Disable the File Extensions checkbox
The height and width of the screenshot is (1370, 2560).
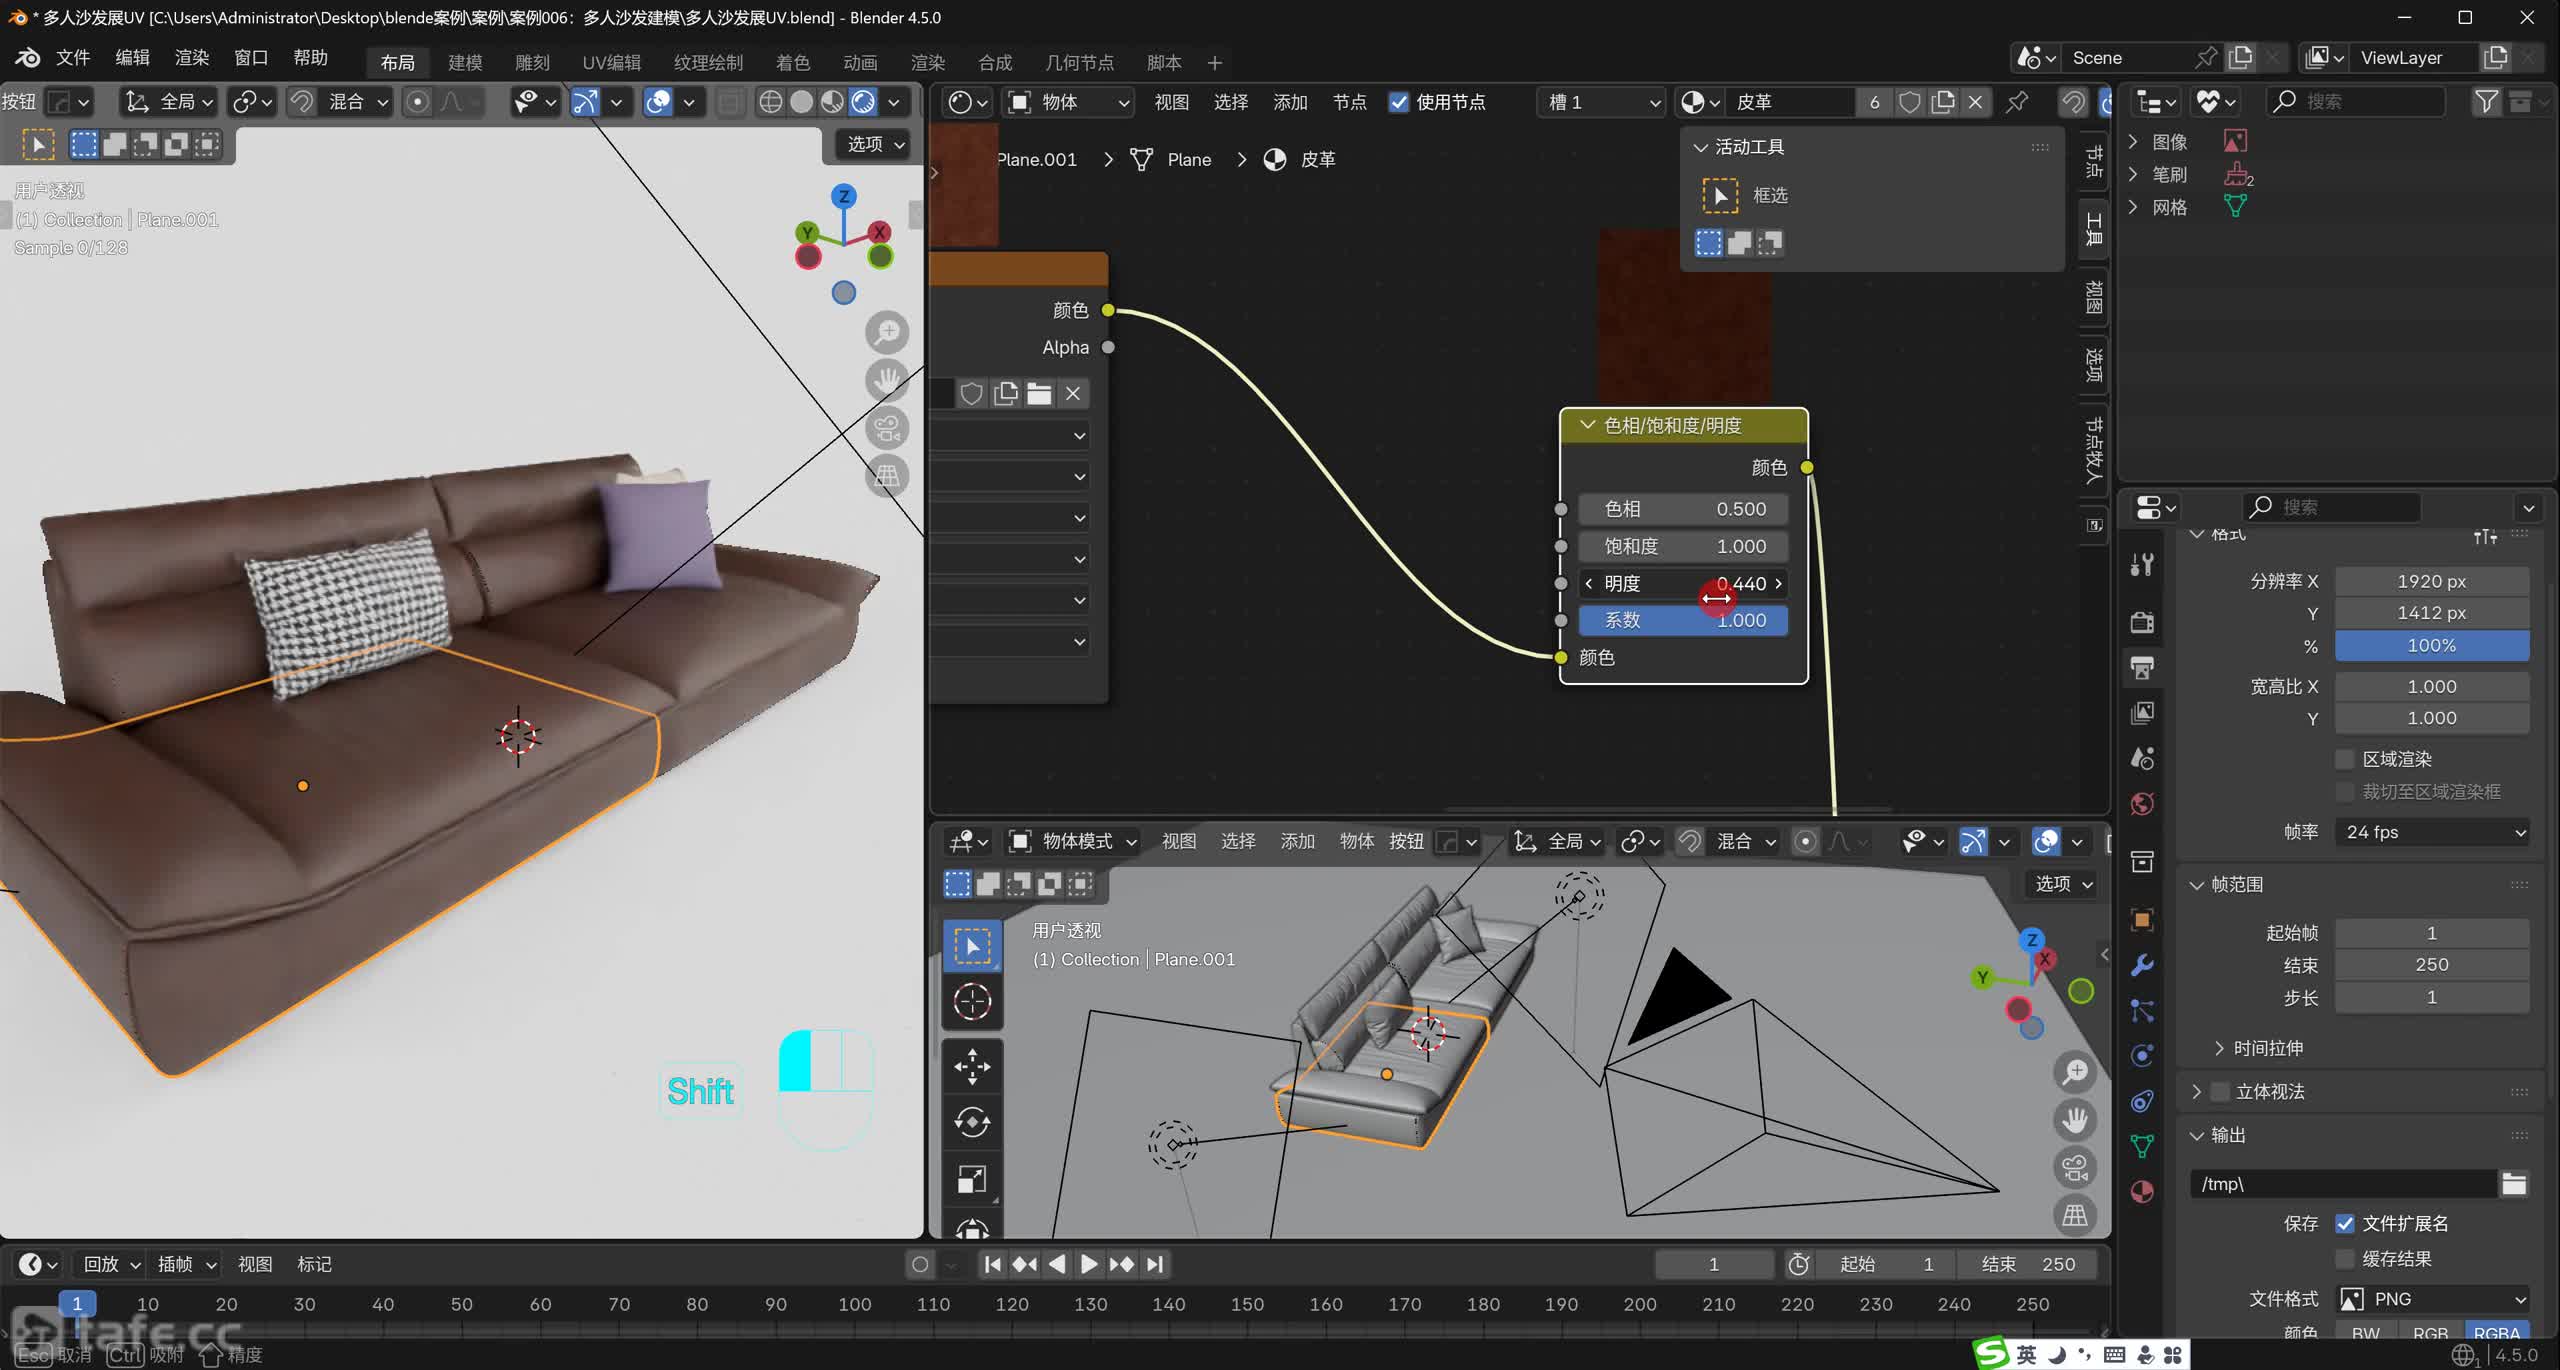click(2344, 1223)
